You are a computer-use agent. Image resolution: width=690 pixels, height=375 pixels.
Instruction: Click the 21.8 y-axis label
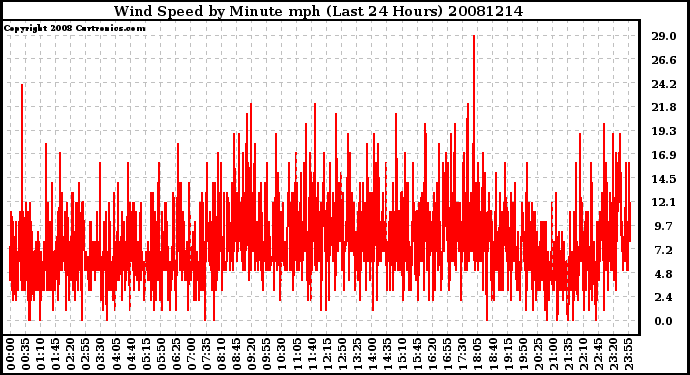point(664,107)
